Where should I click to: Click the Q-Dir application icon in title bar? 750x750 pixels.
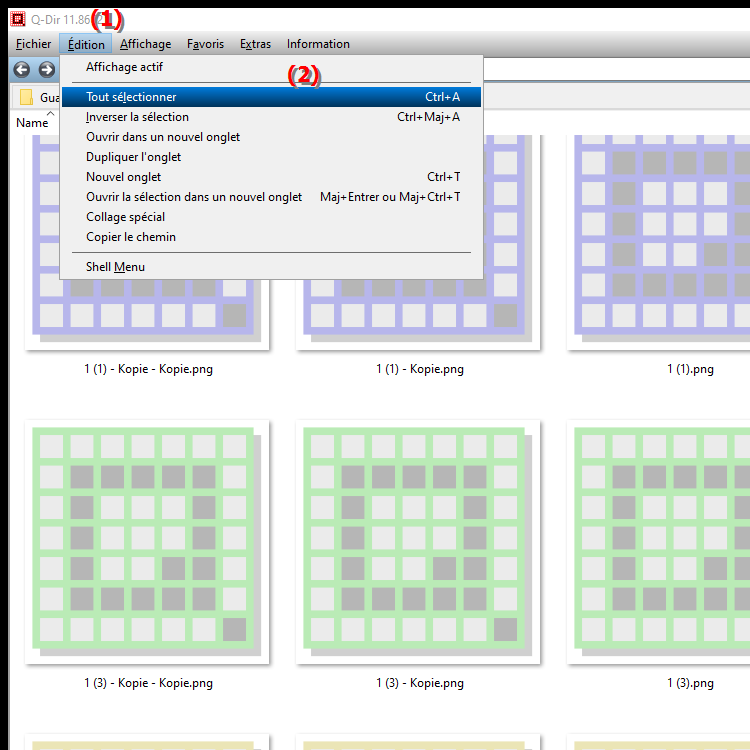pos(18,19)
